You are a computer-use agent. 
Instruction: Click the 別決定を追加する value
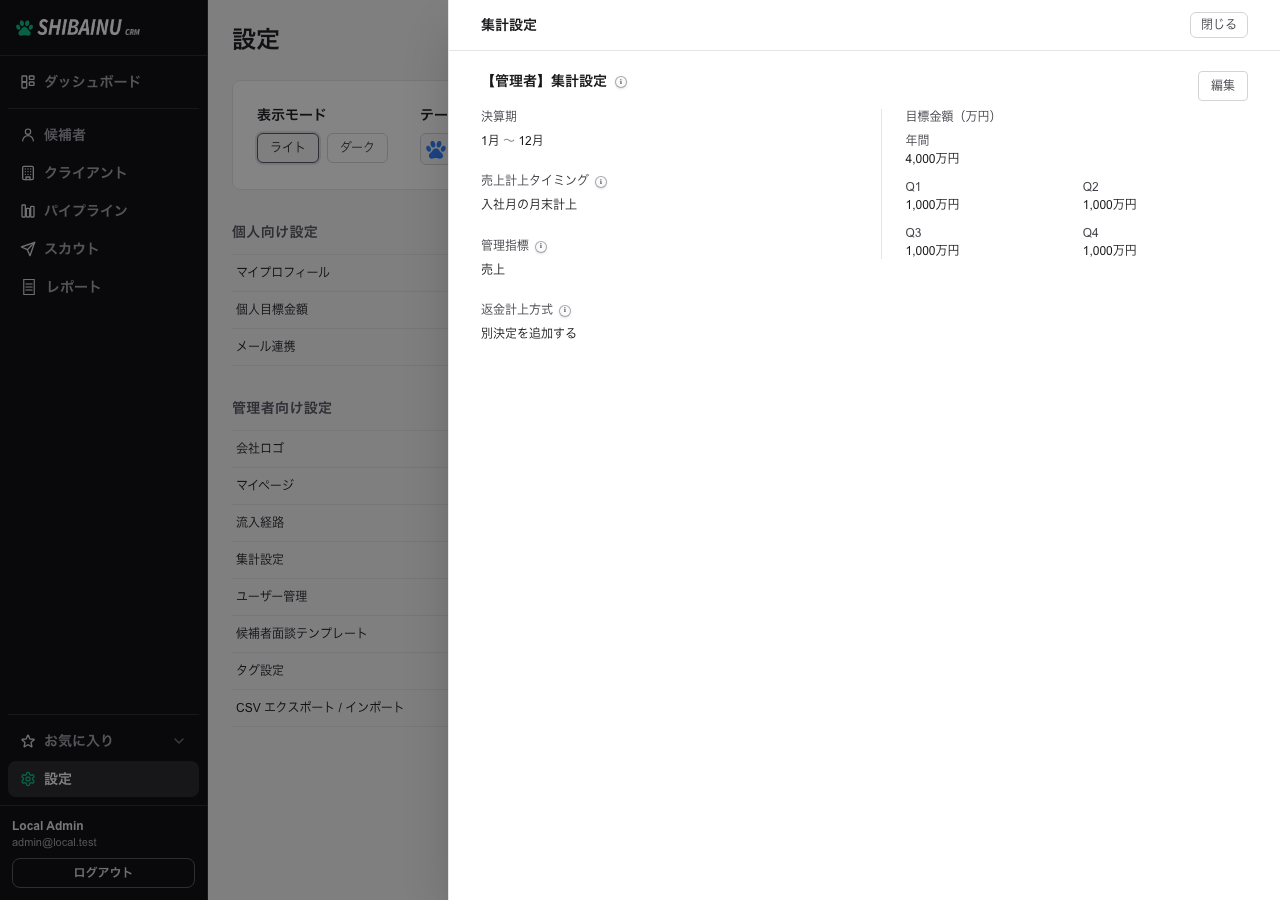point(529,334)
